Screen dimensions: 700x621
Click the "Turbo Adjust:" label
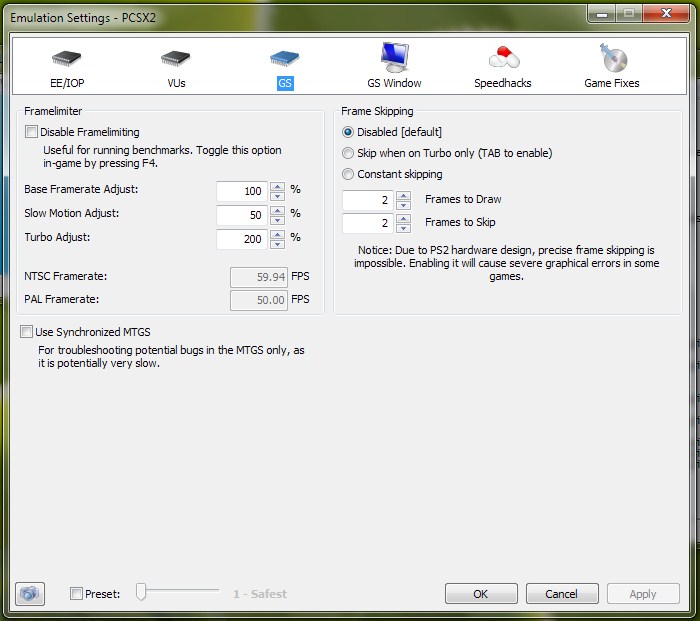click(57, 237)
